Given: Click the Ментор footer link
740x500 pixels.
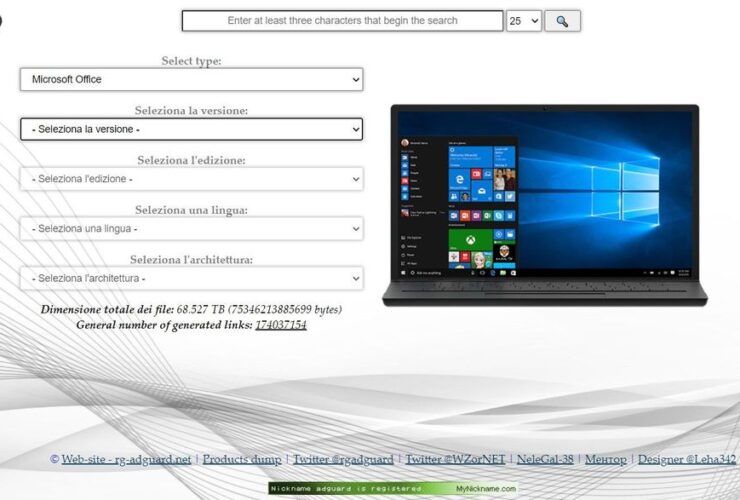Looking at the screenshot, I should pyautogui.click(x=605, y=459).
